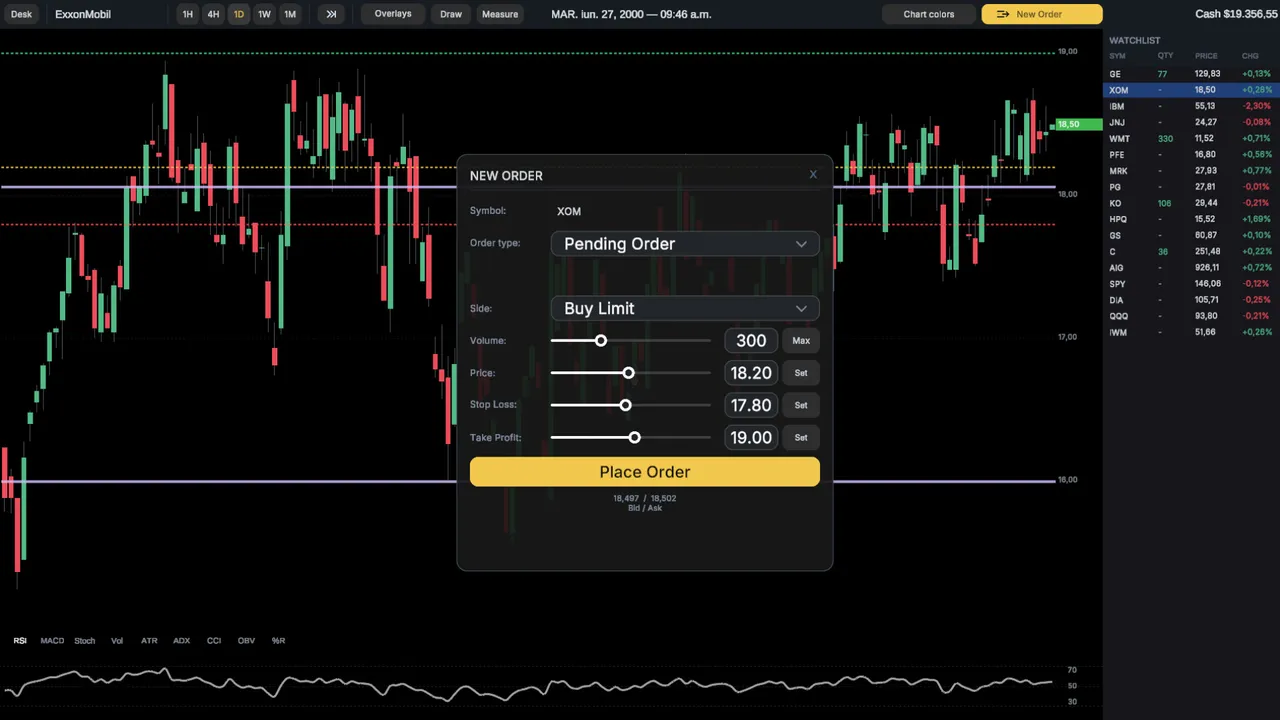Select HPQ in the watchlist
The height and width of the screenshot is (720, 1280).
click(x=1191, y=219)
